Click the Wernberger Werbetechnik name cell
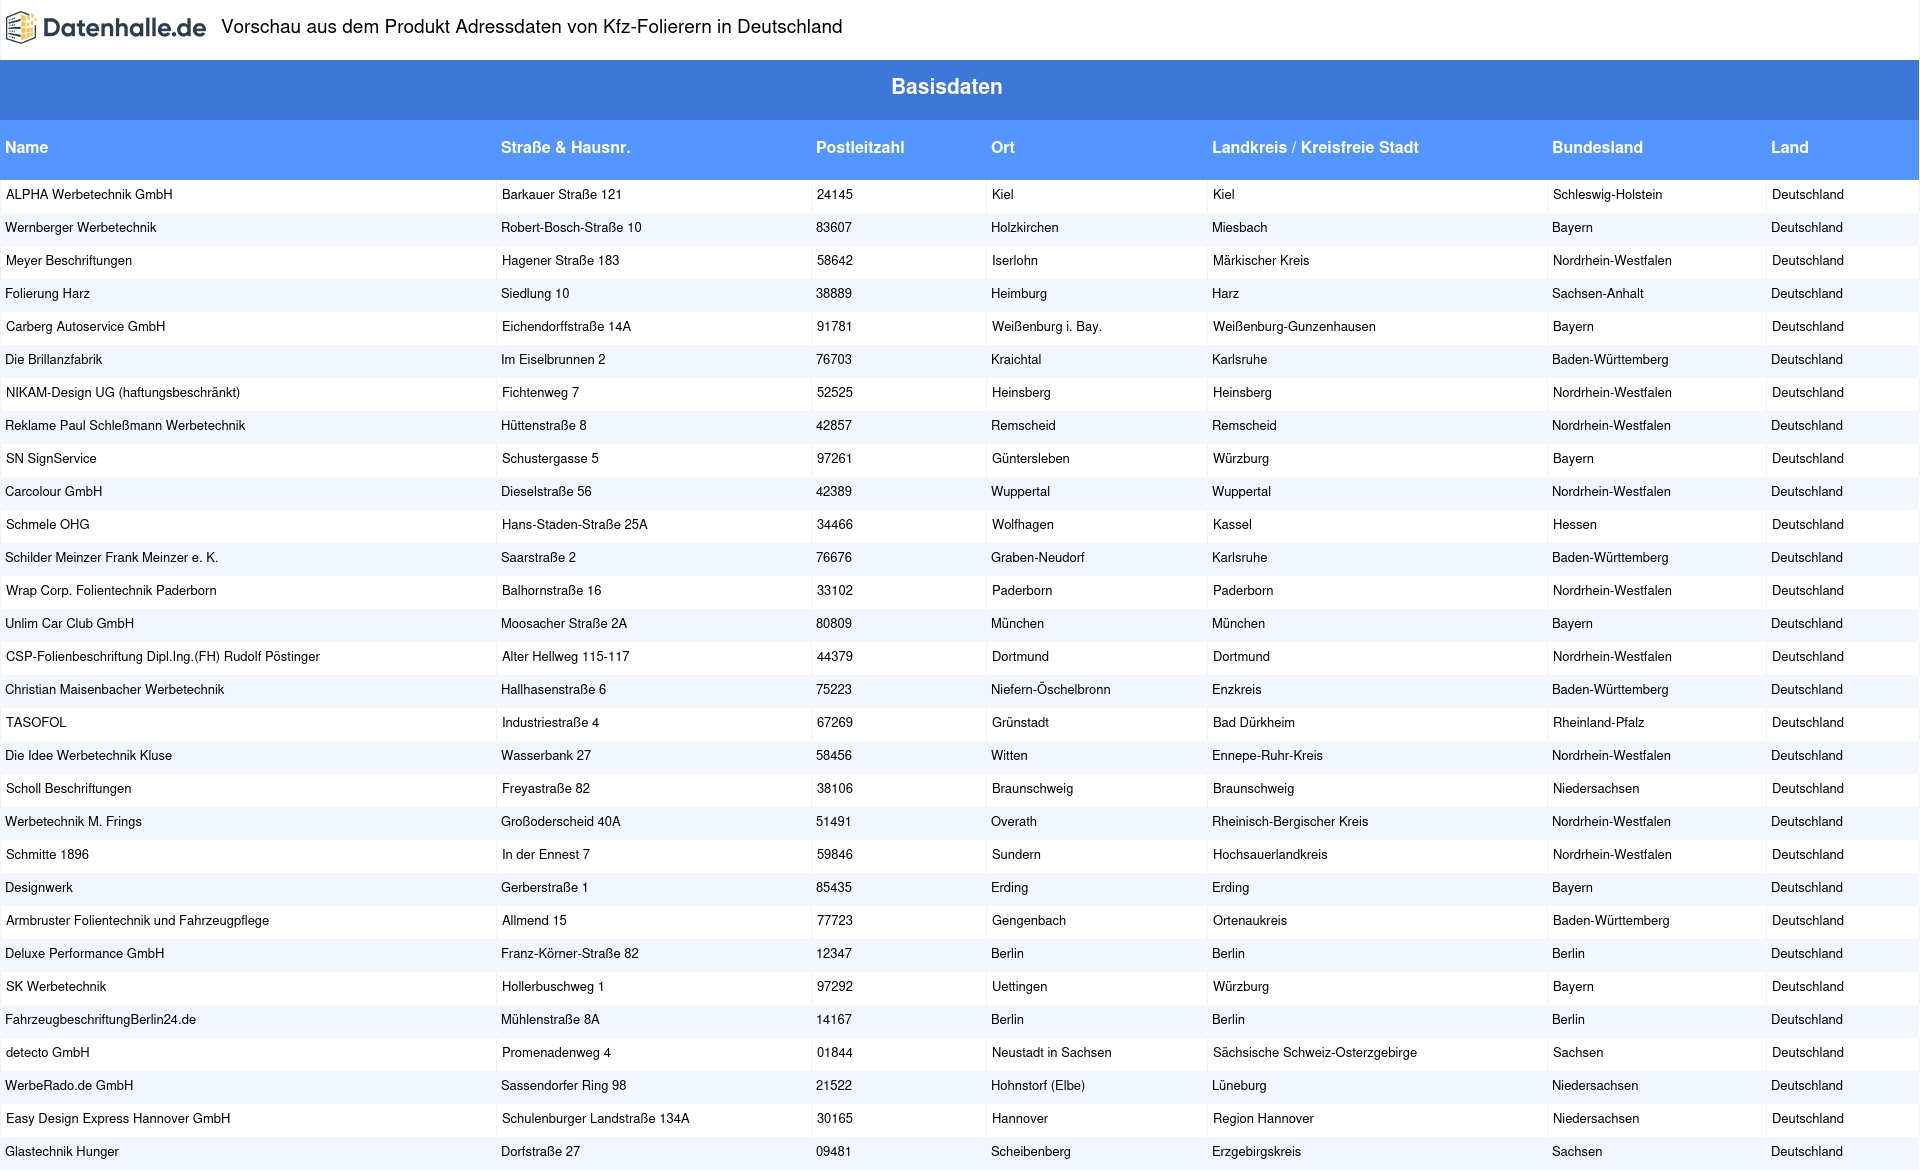This screenshot has height=1170, width=1920. (x=81, y=228)
